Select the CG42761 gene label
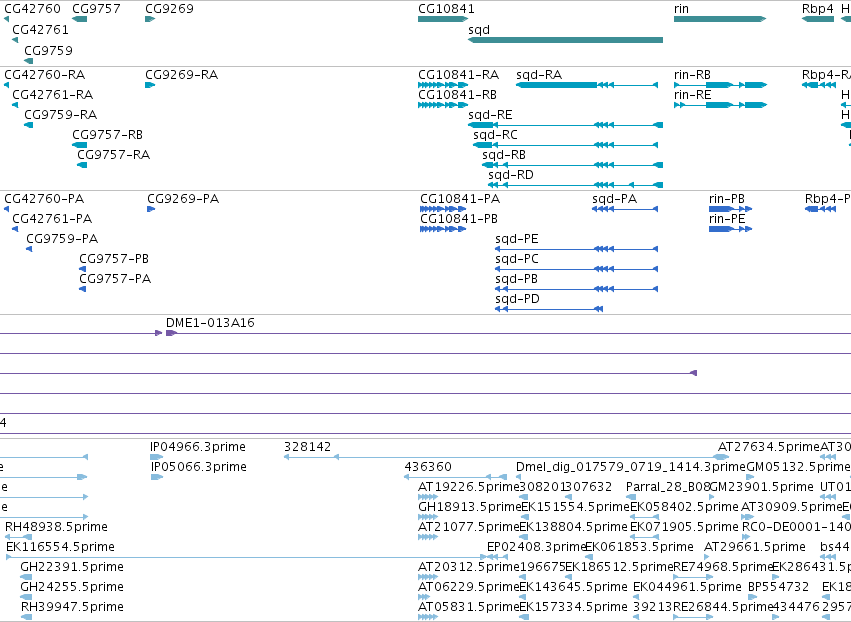 40,30
